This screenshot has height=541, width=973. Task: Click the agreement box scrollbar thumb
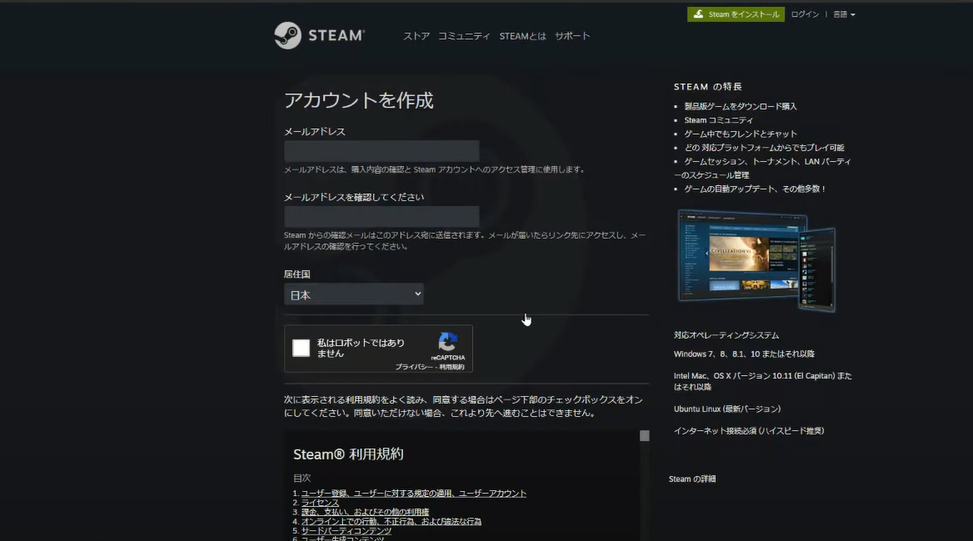645,436
